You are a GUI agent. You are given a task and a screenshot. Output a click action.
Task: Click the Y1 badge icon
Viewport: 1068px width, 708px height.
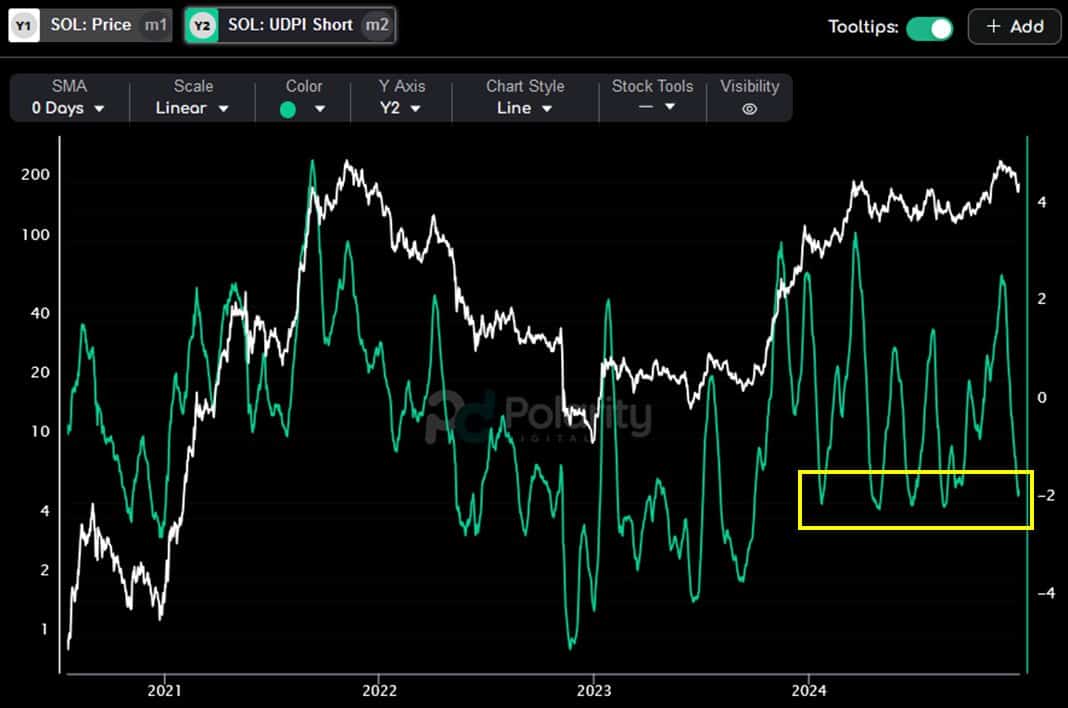tap(24, 26)
